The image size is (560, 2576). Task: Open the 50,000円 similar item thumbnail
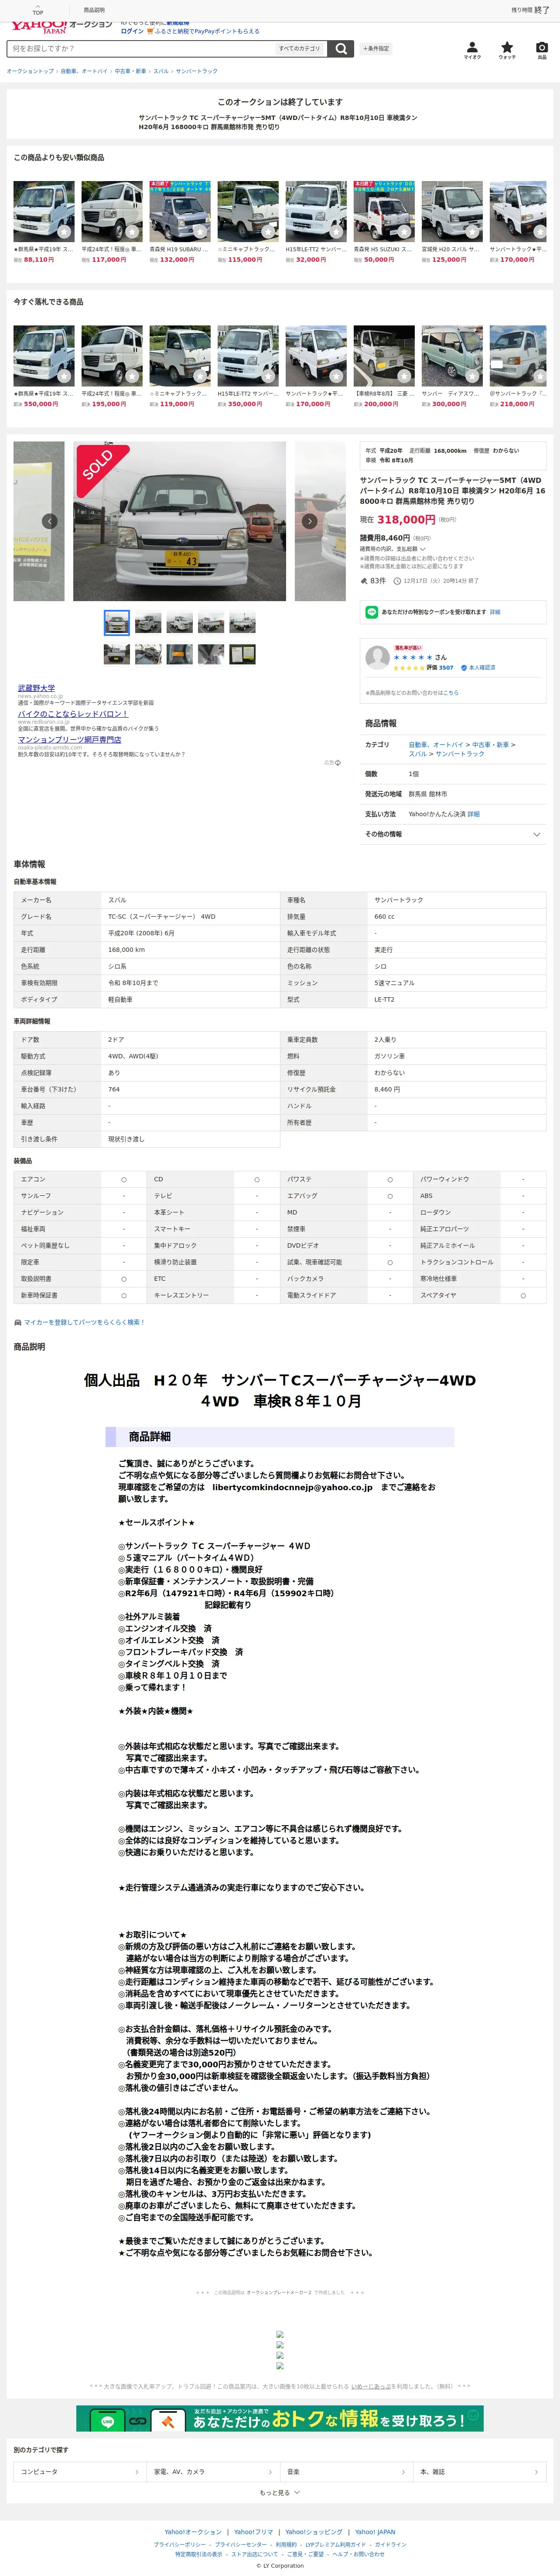384,211
